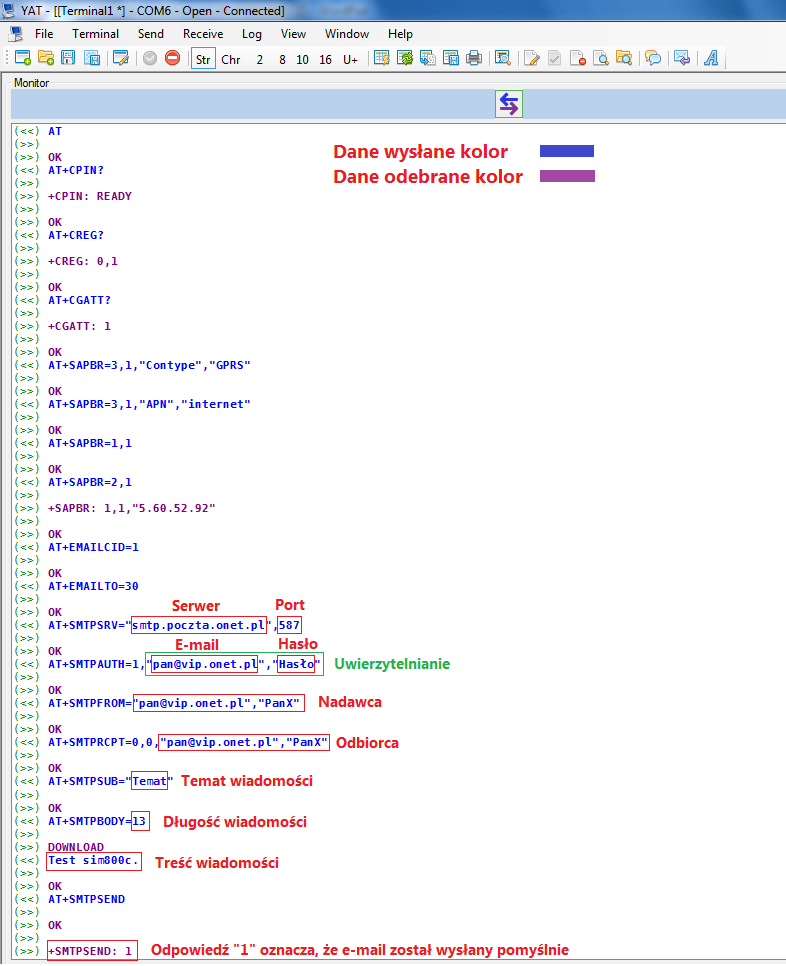The width and height of the screenshot is (786, 966).
Task: Print the monitor using the printer icon
Action: (474, 58)
